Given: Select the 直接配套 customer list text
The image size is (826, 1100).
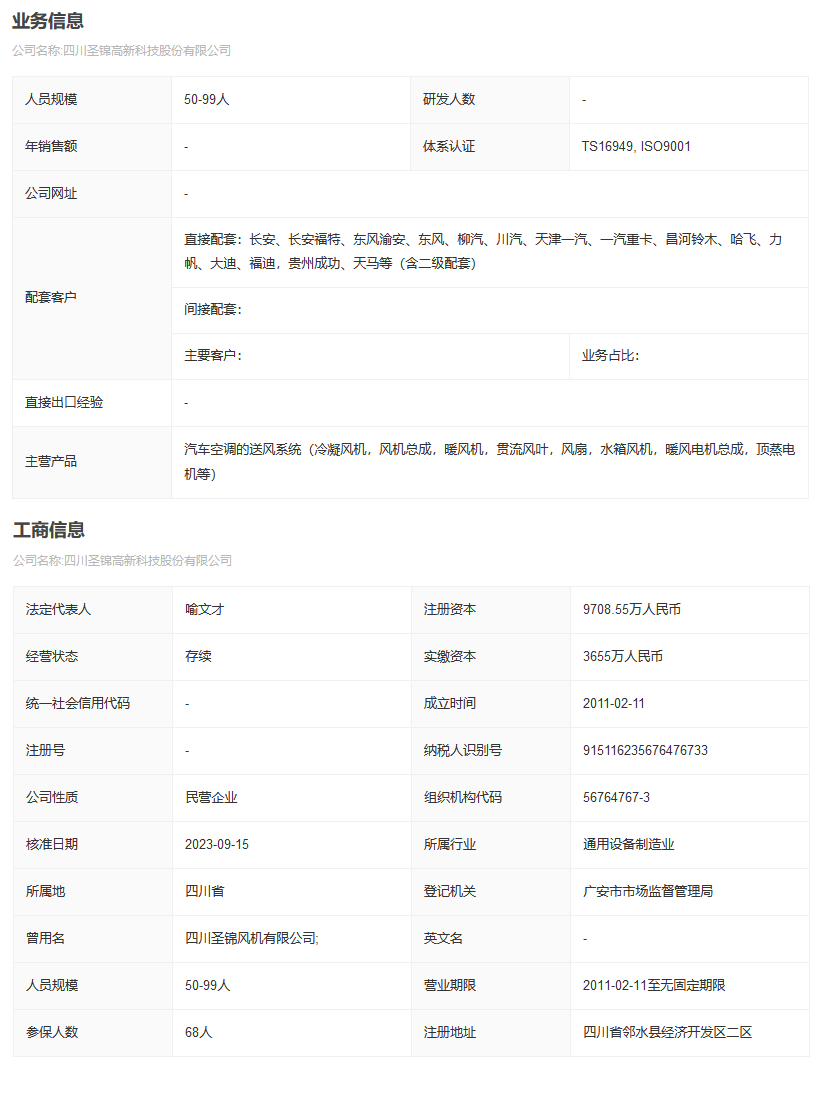Looking at the screenshot, I should 483,251.
